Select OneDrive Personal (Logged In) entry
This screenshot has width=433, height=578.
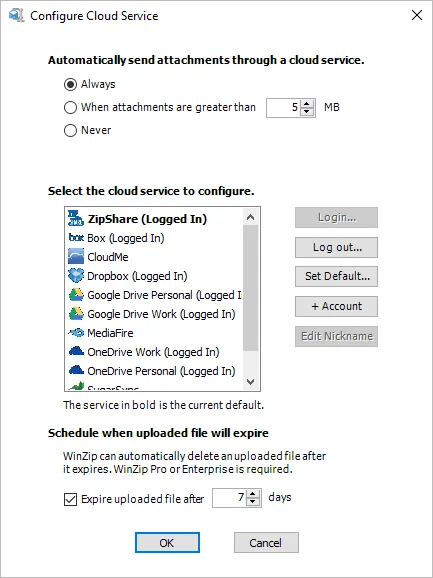tap(154, 370)
